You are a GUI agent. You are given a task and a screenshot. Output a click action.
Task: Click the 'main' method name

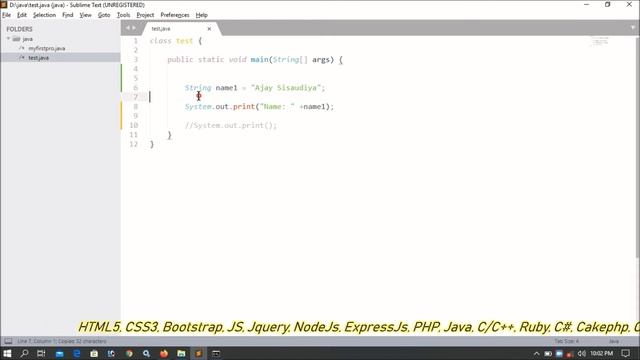point(259,60)
